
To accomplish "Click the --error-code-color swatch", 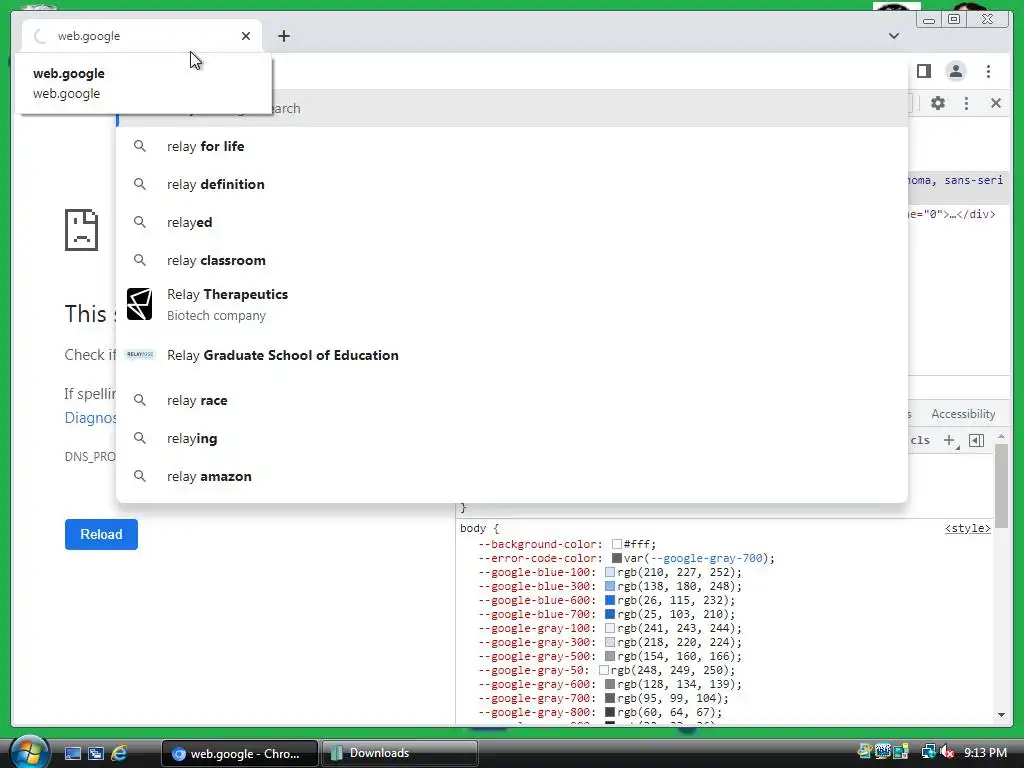I will point(616,558).
